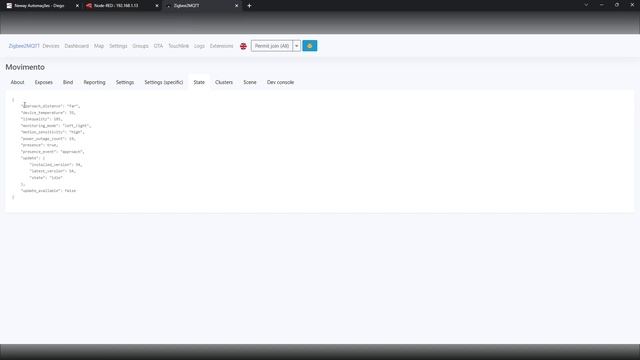Click the Neway Automações tab favicon
640x360 pixels.
pos(9,6)
